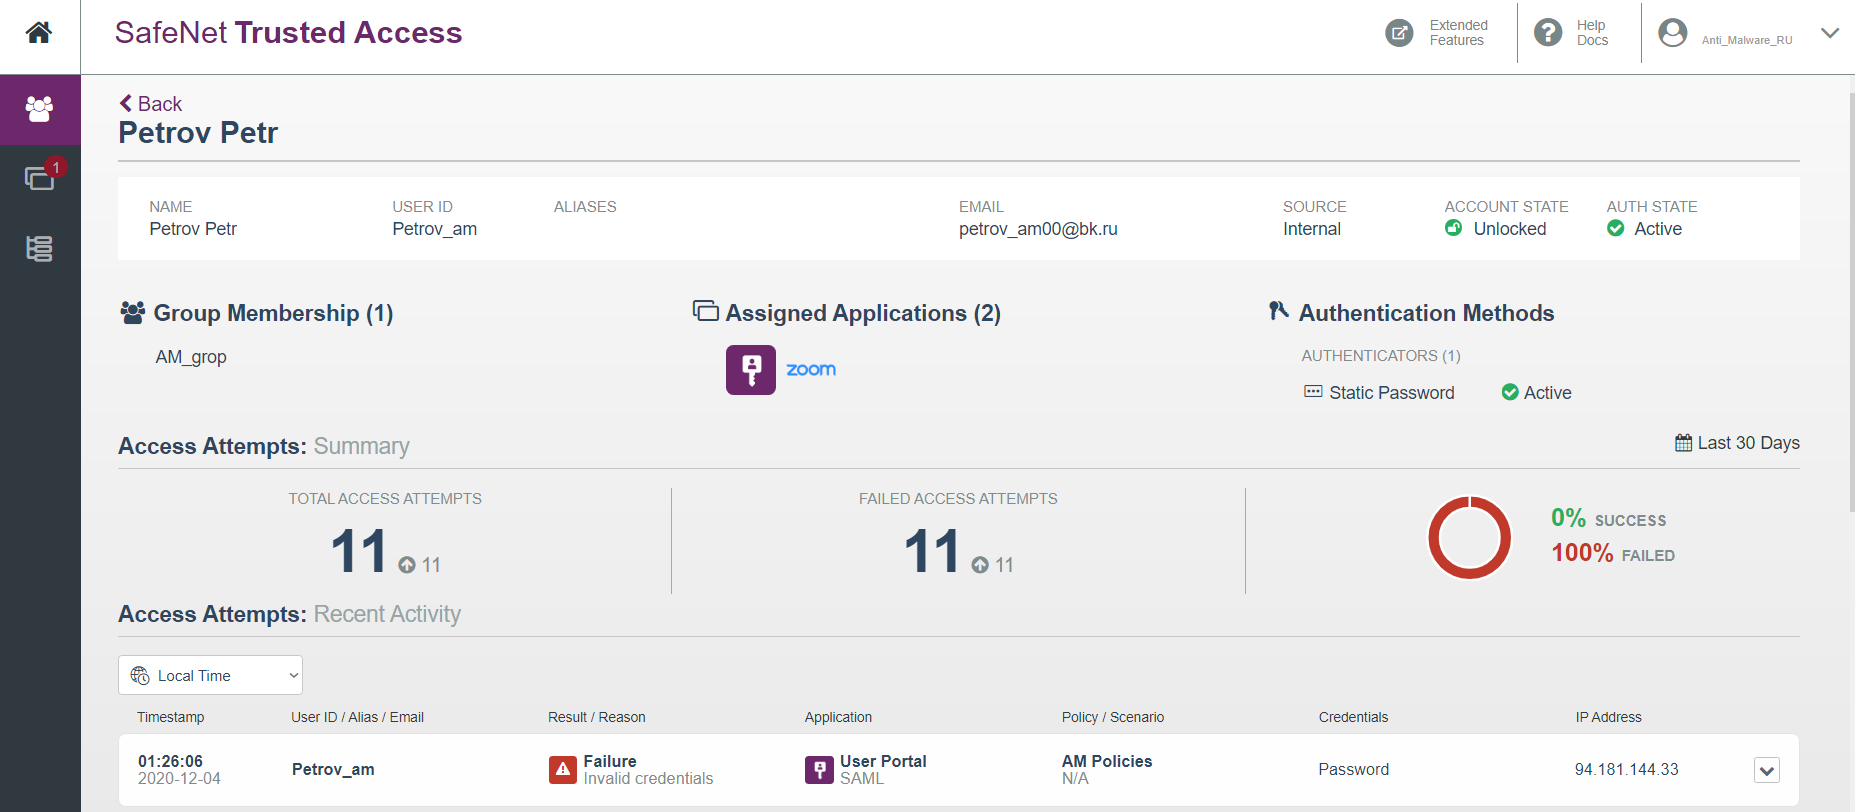
Task: Open the Users section in sidebar
Action: point(39,109)
